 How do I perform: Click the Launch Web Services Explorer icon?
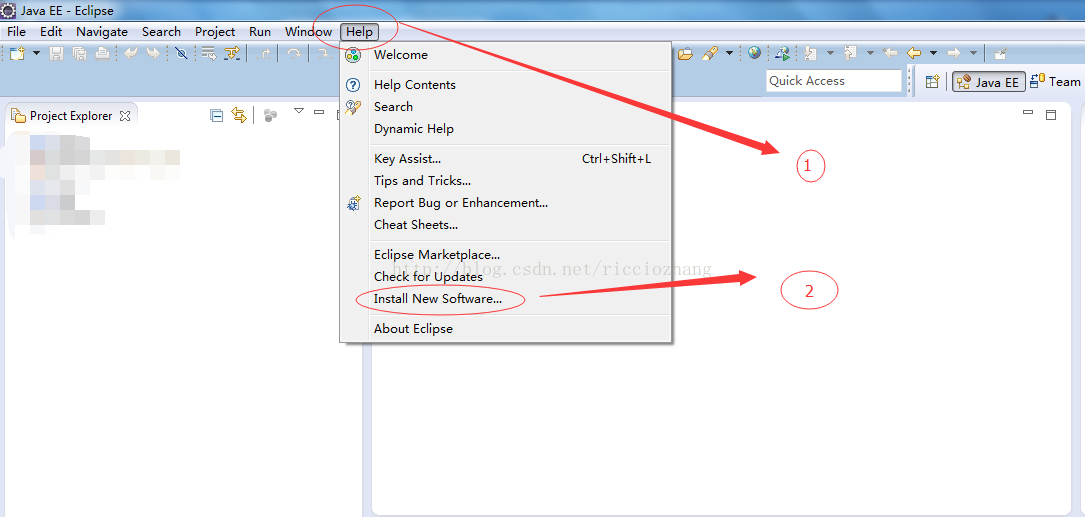[x=783, y=53]
